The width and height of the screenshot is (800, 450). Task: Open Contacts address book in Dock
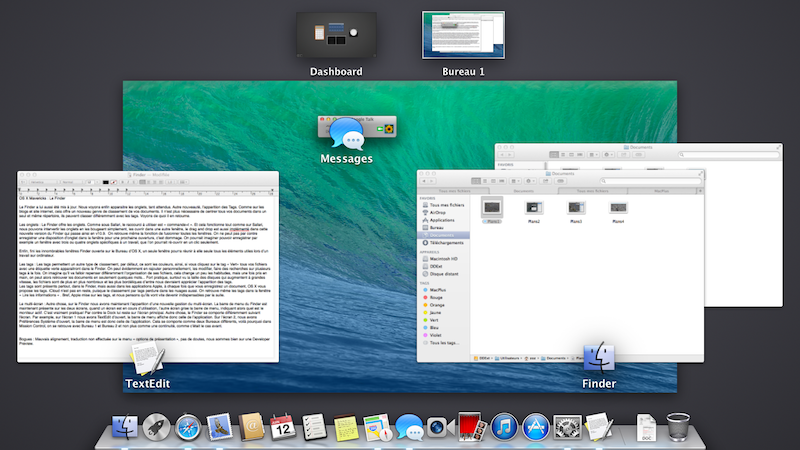point(251,427)
